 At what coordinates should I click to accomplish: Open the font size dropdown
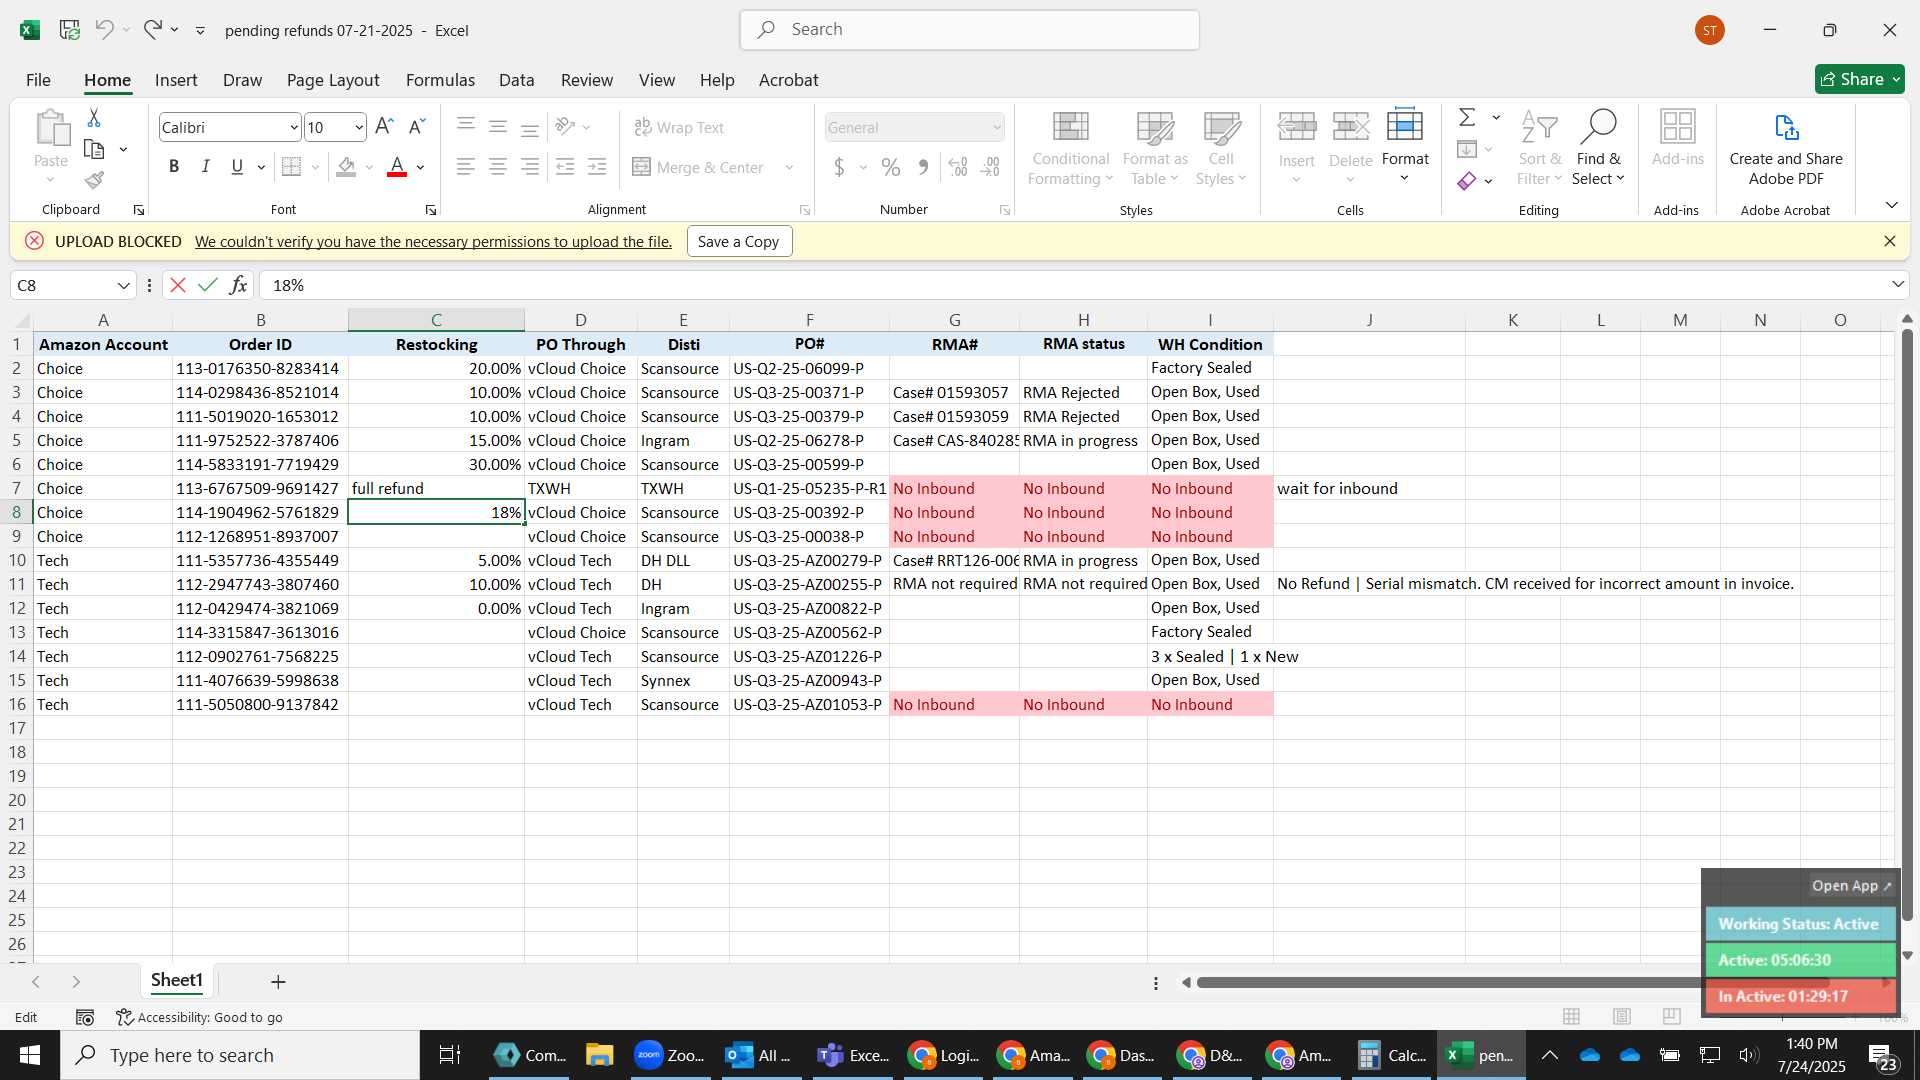coord(359,127)
